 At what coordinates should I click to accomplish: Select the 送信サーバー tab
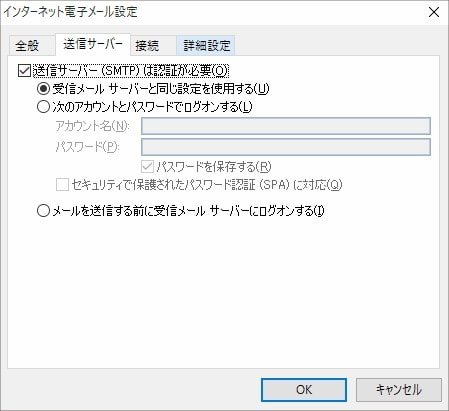click(93, 44)
